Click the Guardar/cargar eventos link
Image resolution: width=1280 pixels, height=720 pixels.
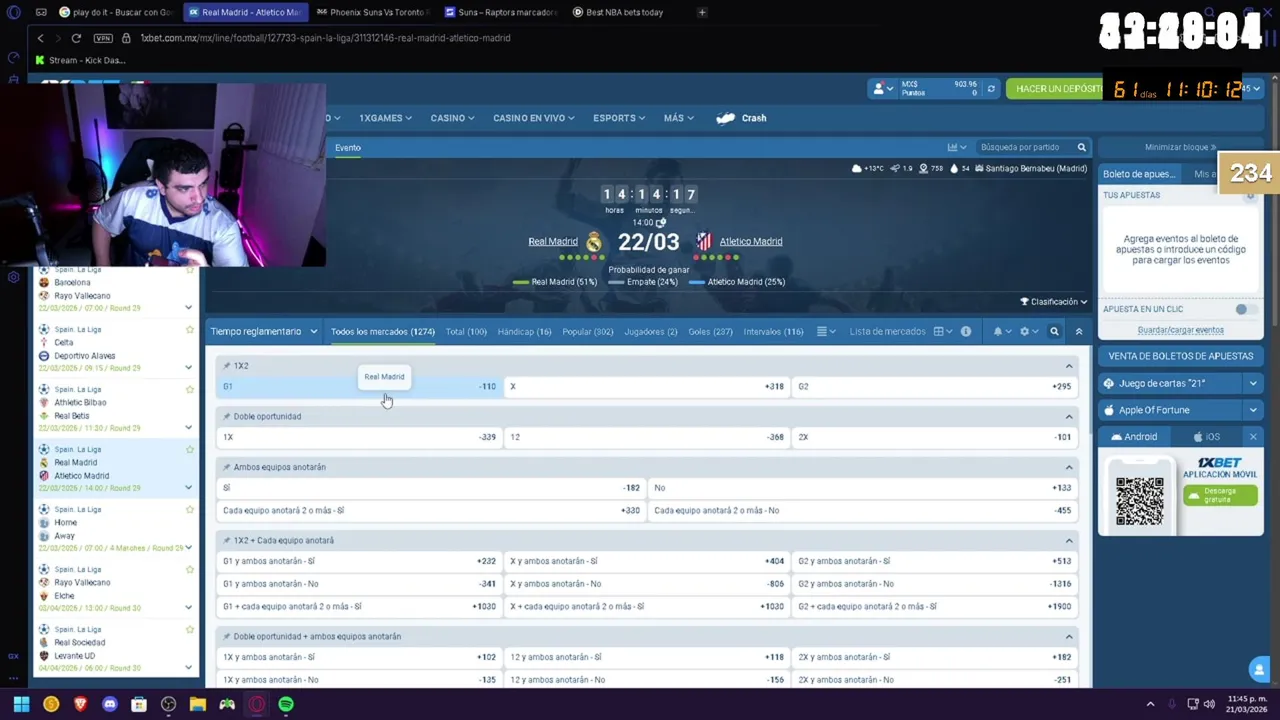(x=1180, y=330)
